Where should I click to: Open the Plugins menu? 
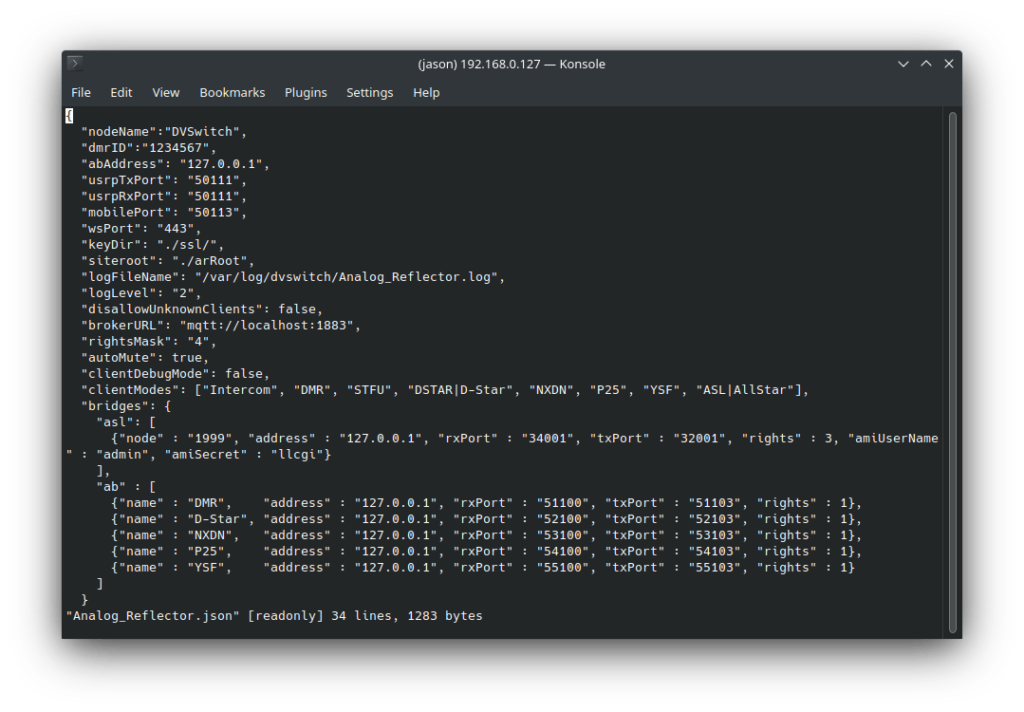306,93
